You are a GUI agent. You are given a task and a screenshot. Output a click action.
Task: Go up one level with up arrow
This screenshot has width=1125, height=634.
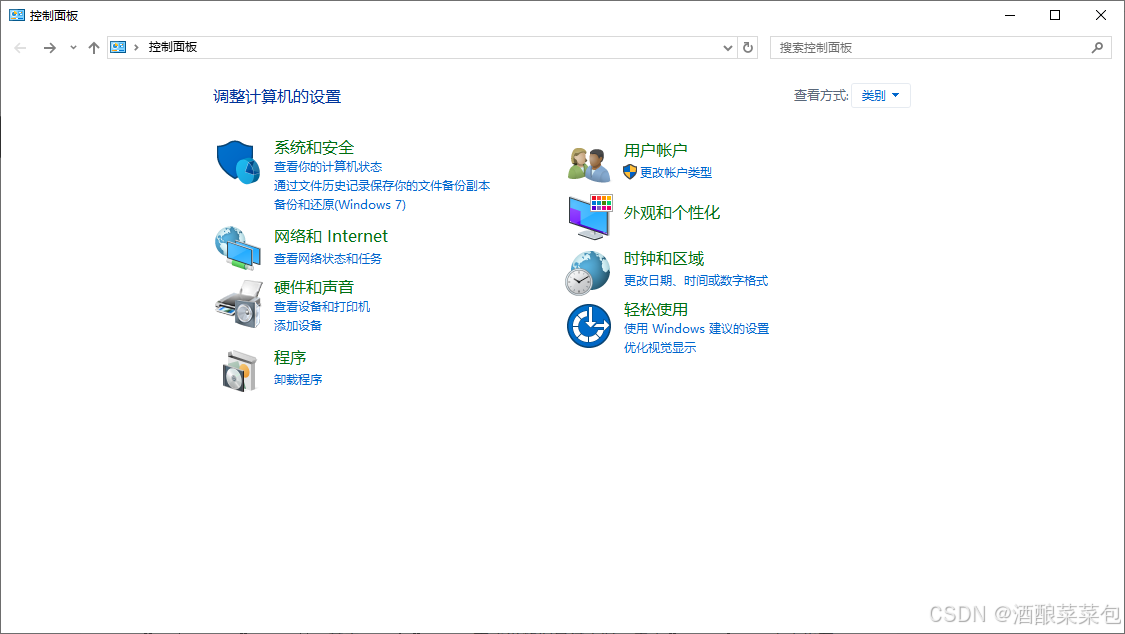(x=93, y=48)
